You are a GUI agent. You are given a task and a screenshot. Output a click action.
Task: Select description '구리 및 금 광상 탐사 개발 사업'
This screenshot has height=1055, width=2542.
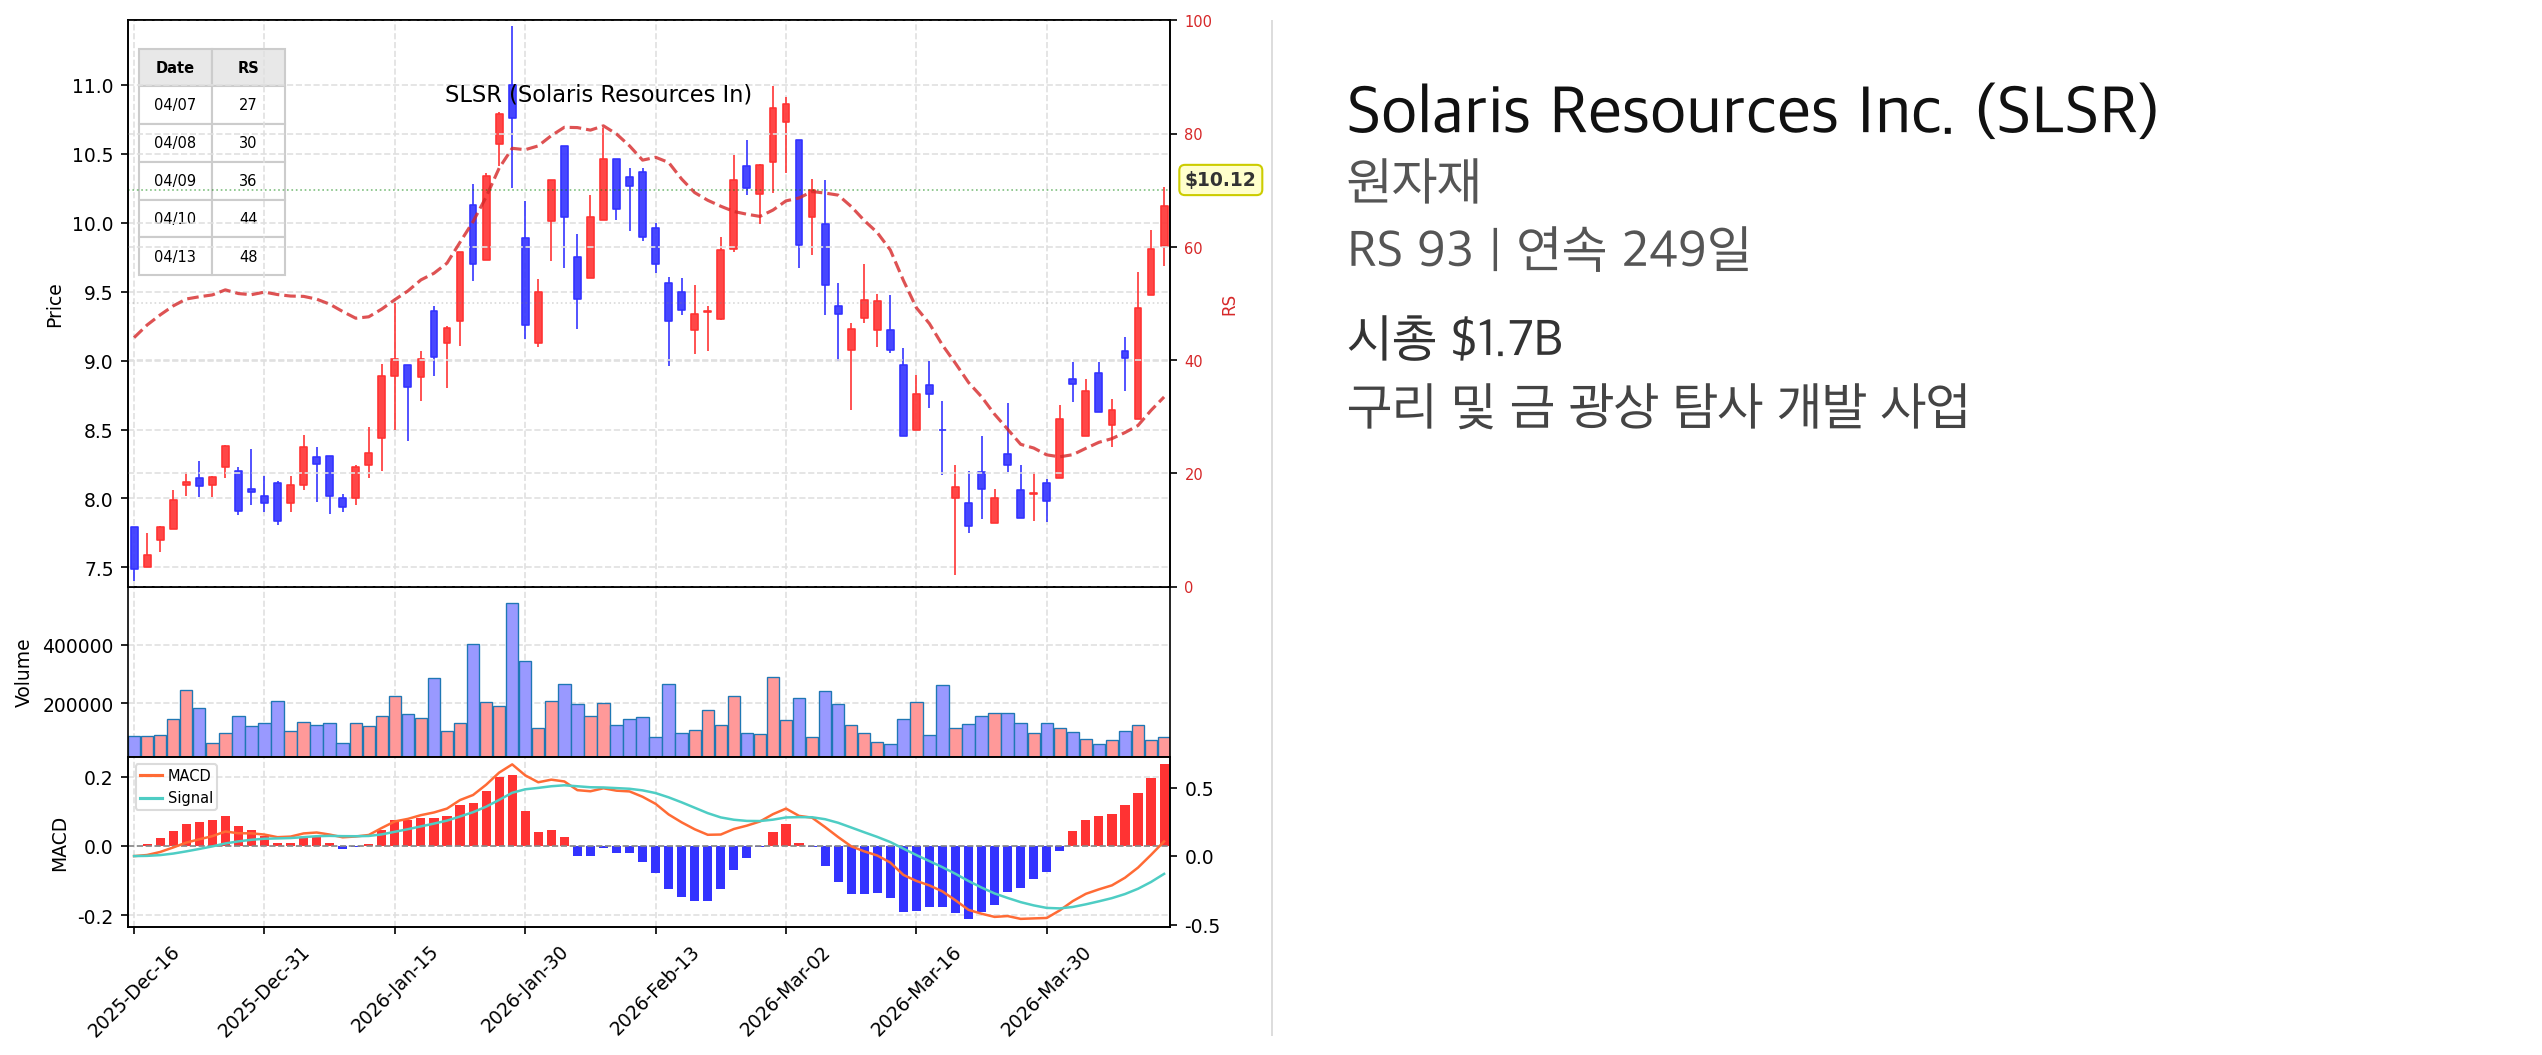click(x=1657, y=406)
